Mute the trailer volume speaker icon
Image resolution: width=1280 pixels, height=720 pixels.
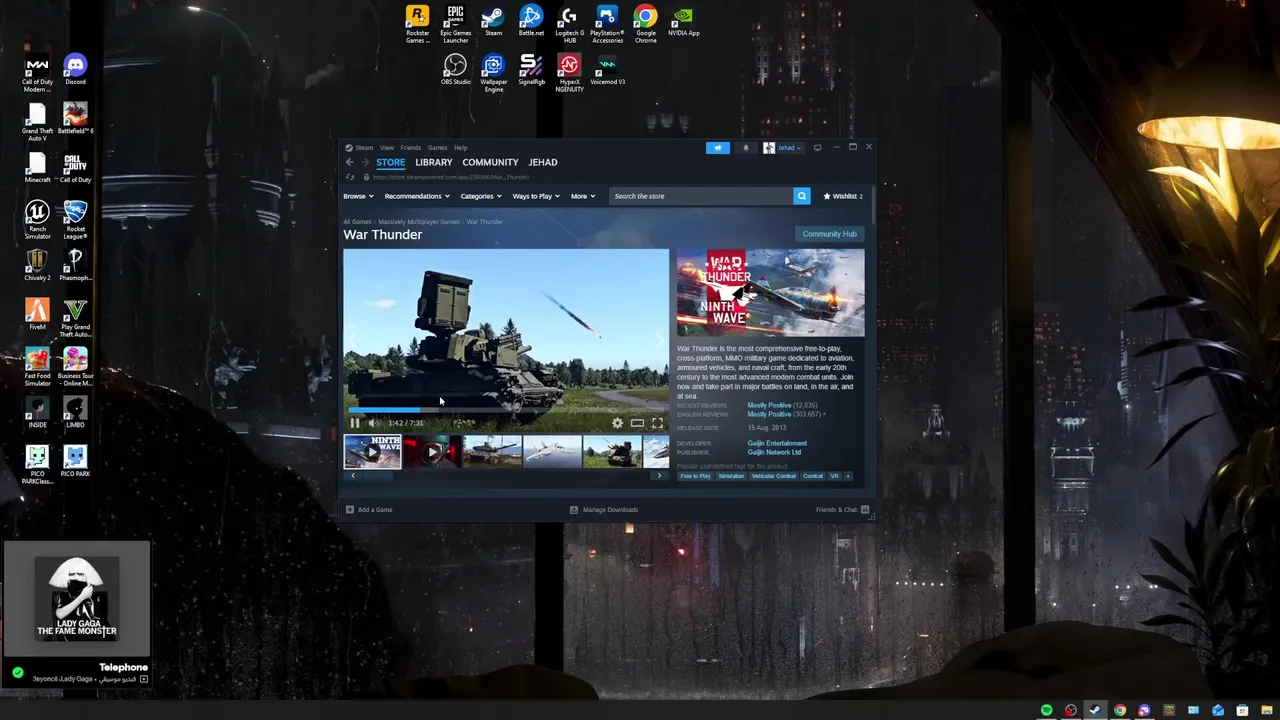click(372, 423)
